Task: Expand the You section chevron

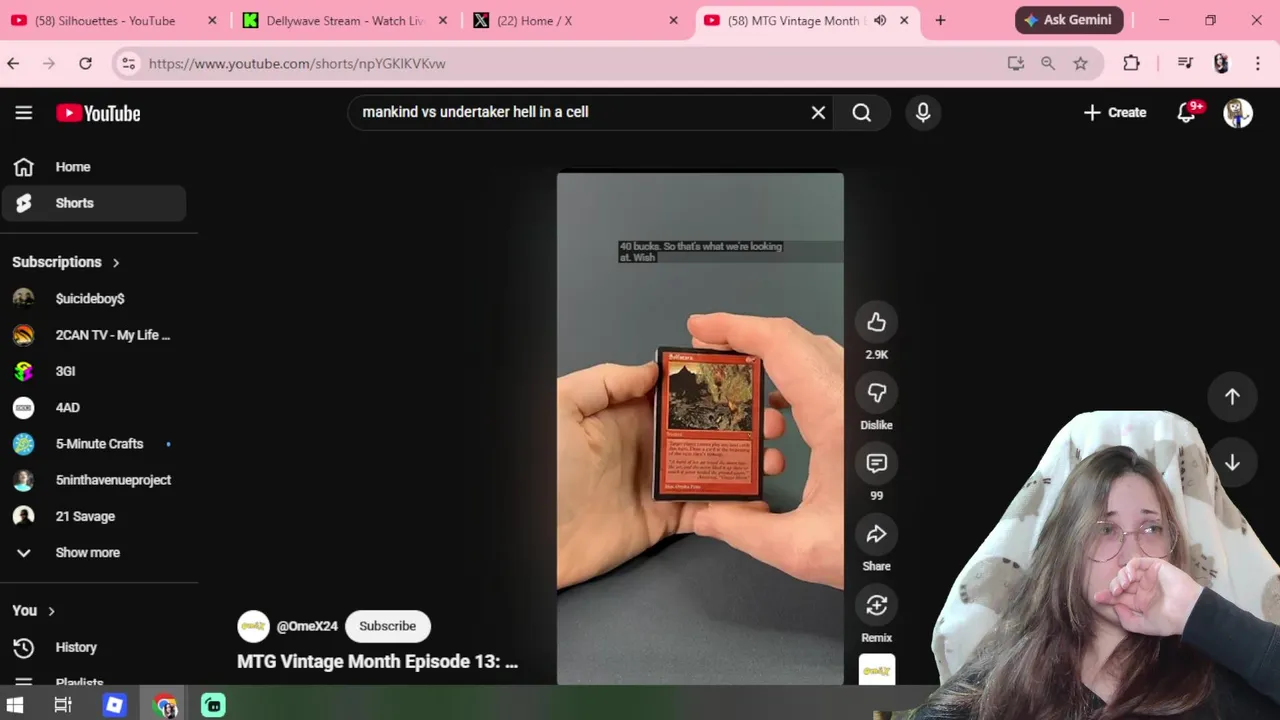Action: click(51, 610)
